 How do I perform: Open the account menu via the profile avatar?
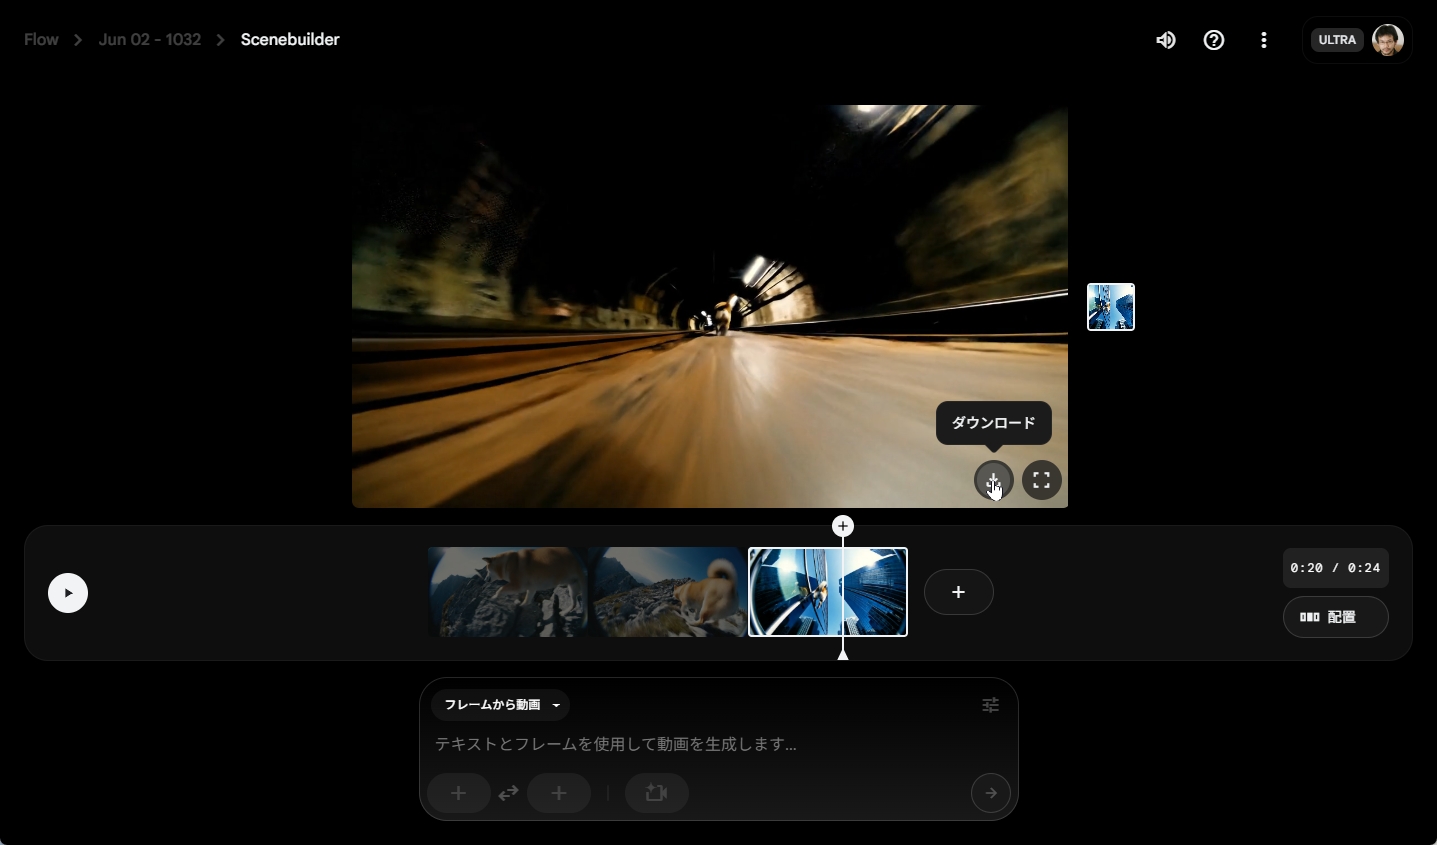pos(1389,40)
